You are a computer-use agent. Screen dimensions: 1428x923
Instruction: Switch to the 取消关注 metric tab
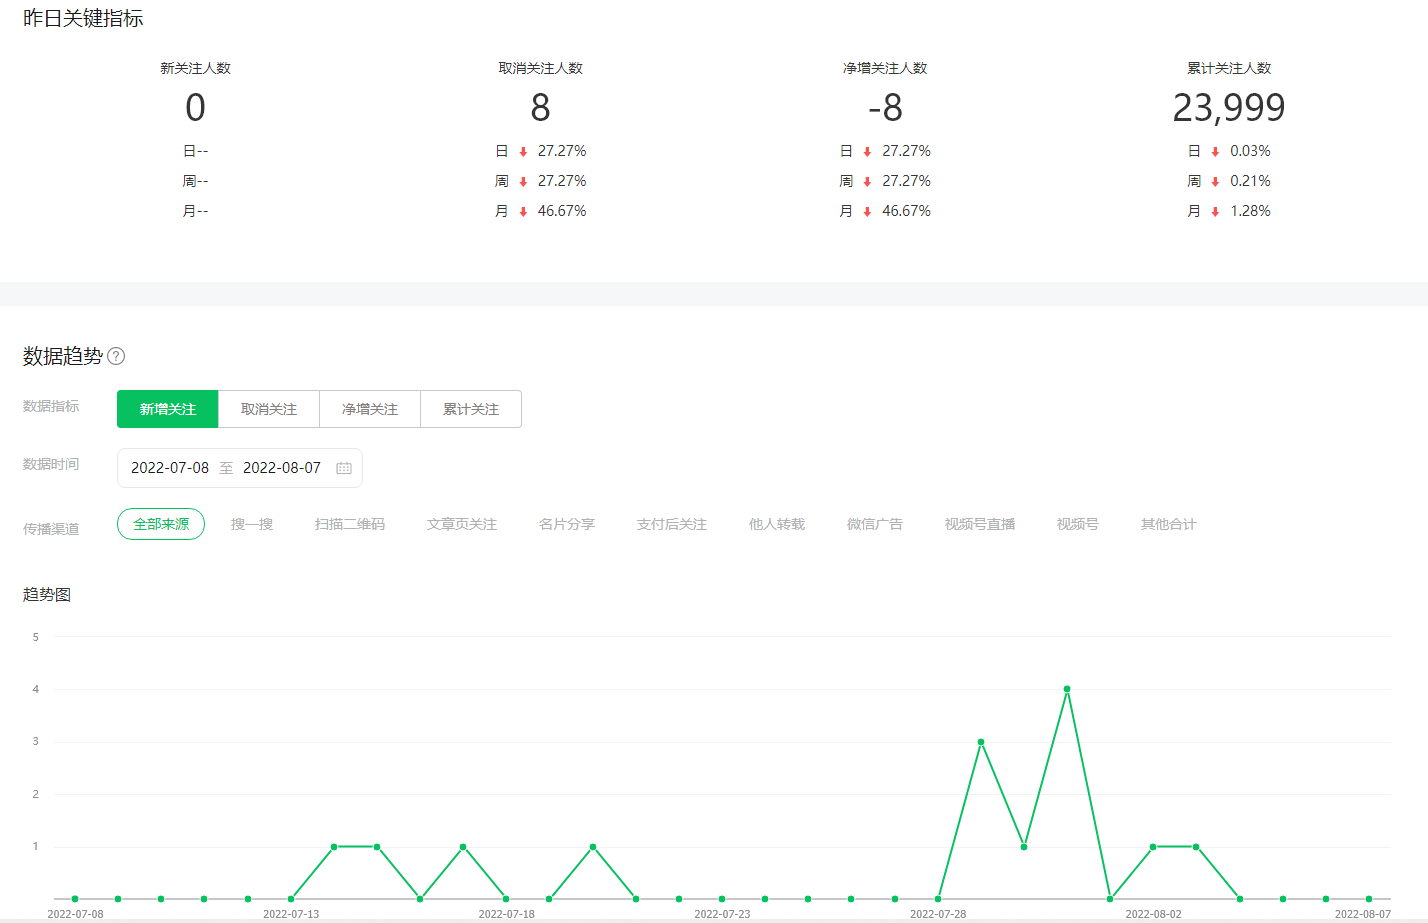(269, 409)
